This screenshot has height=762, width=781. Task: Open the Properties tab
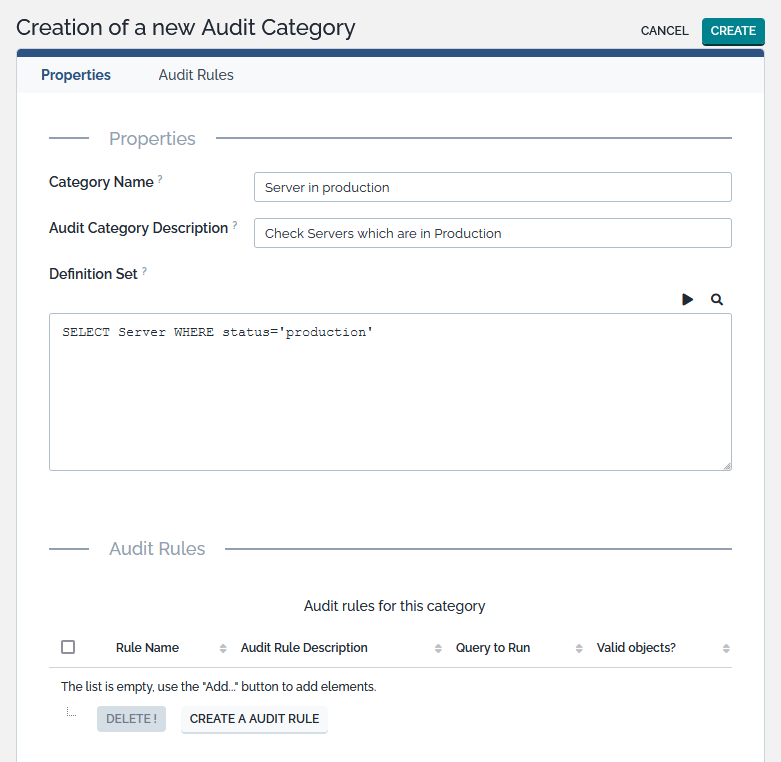pyautogui.click(x=76, y=75)
